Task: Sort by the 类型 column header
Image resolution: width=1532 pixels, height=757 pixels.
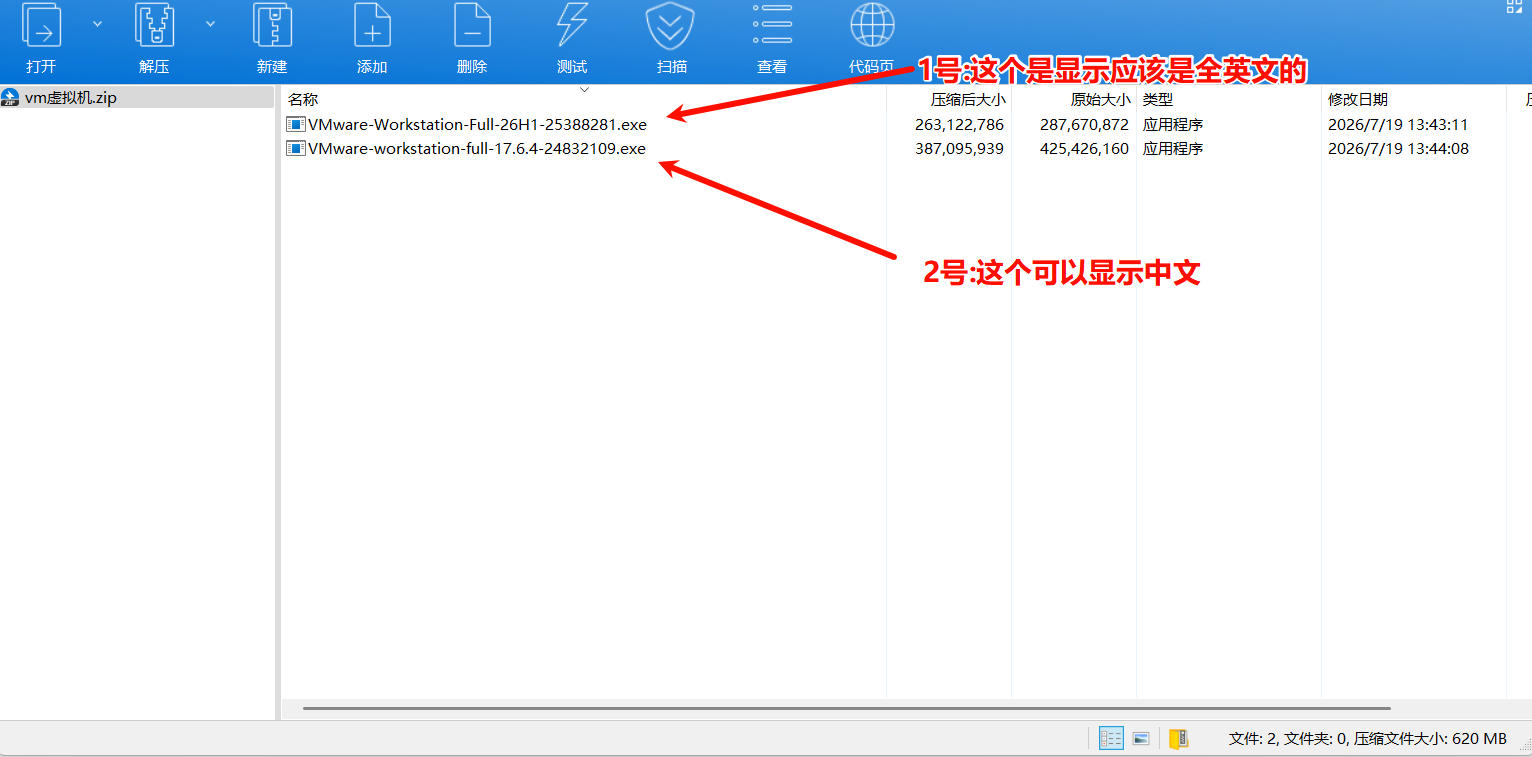Action: click(x=1158, y=100)
